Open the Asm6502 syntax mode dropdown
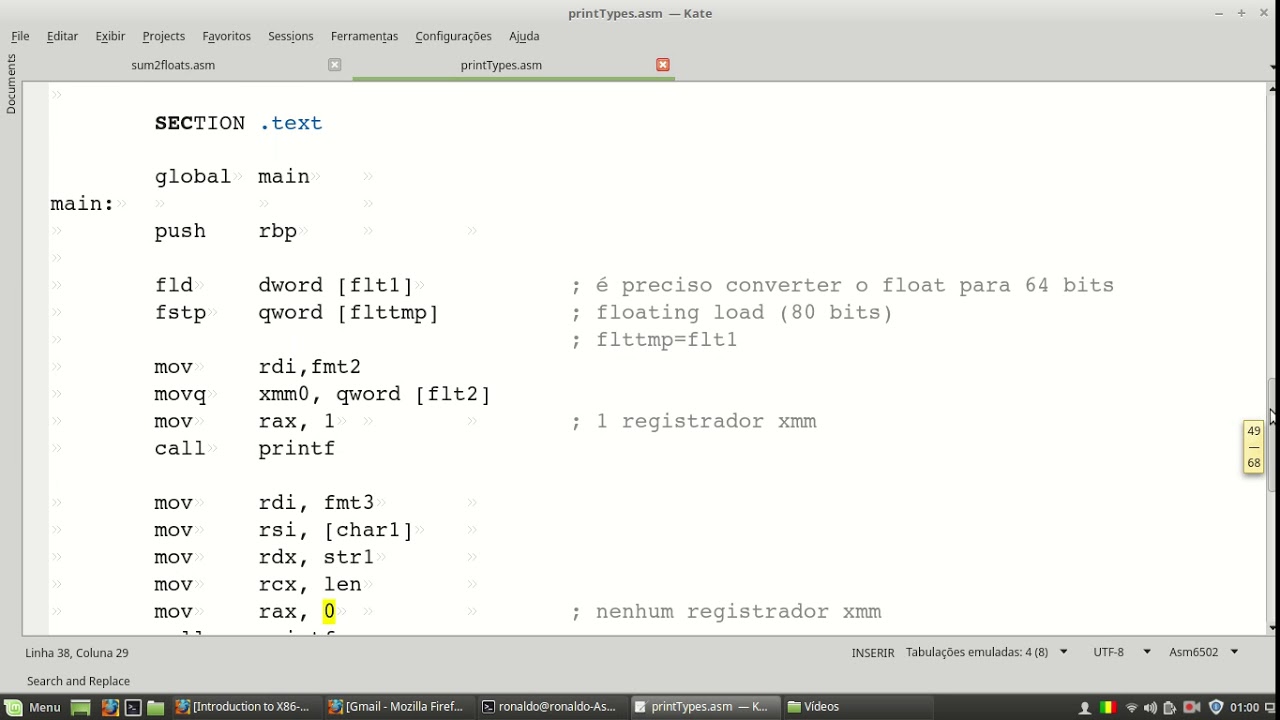This screenshot has height=720, width=1280. point(1204,652)
